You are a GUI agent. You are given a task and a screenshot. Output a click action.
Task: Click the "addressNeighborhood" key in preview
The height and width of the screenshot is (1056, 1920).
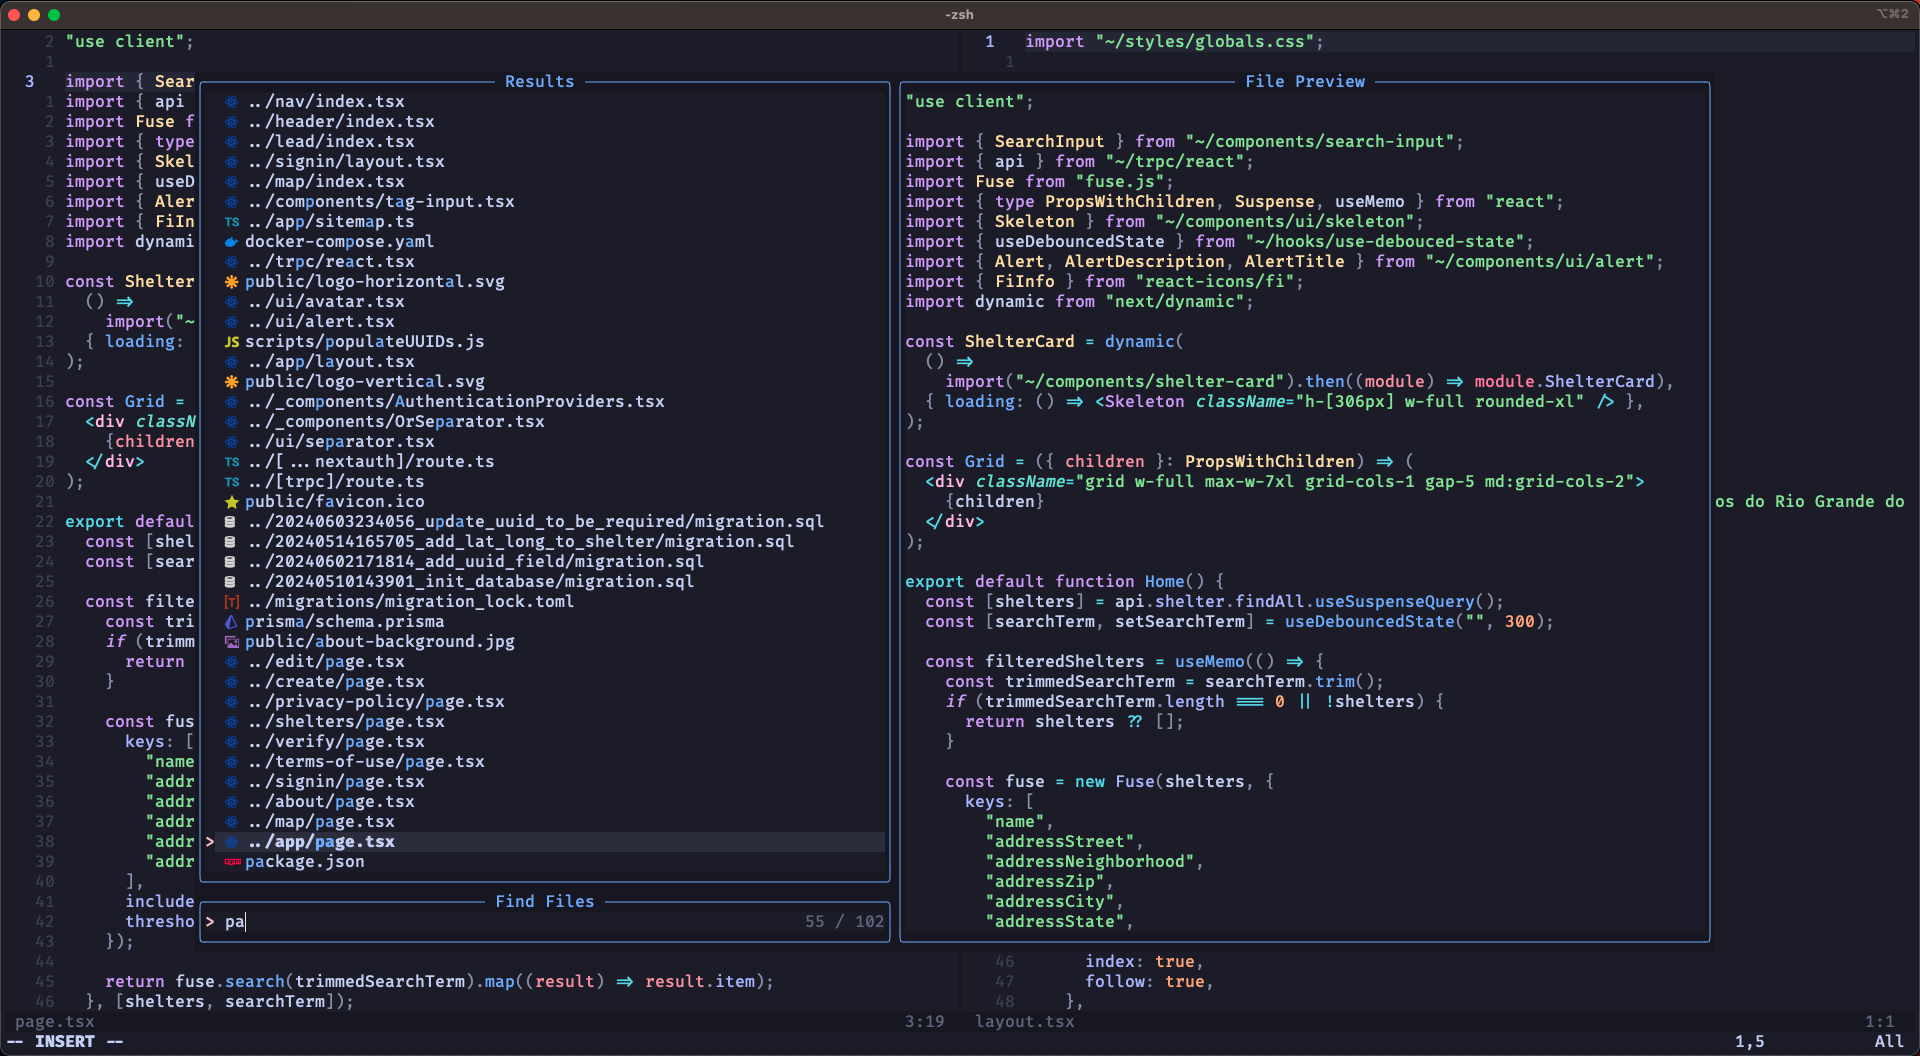coord(1089,862)
